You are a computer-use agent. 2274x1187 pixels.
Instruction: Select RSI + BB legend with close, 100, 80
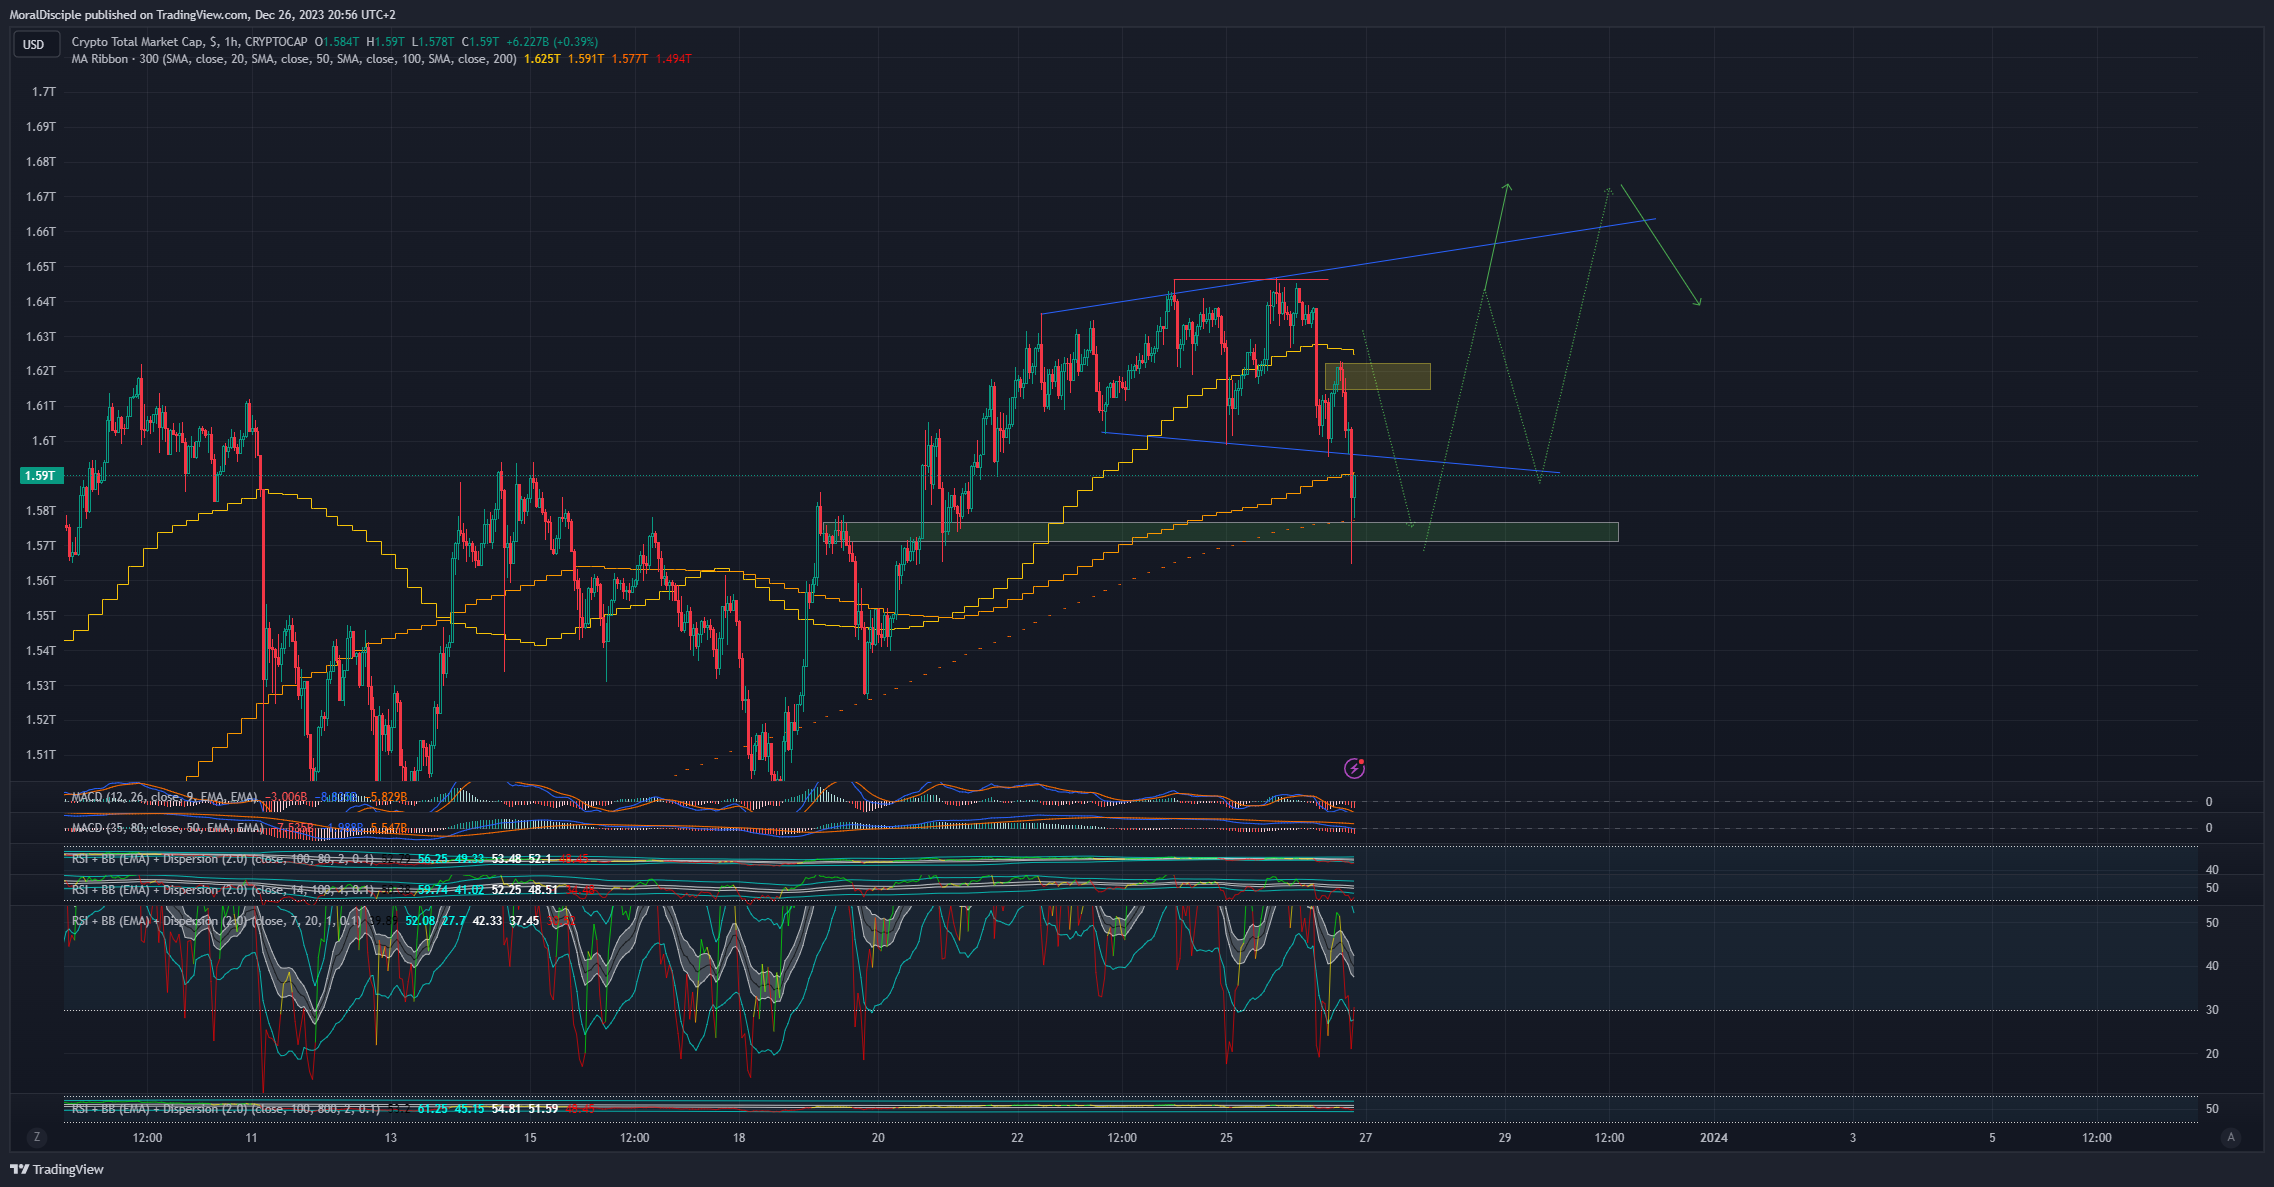223,859
